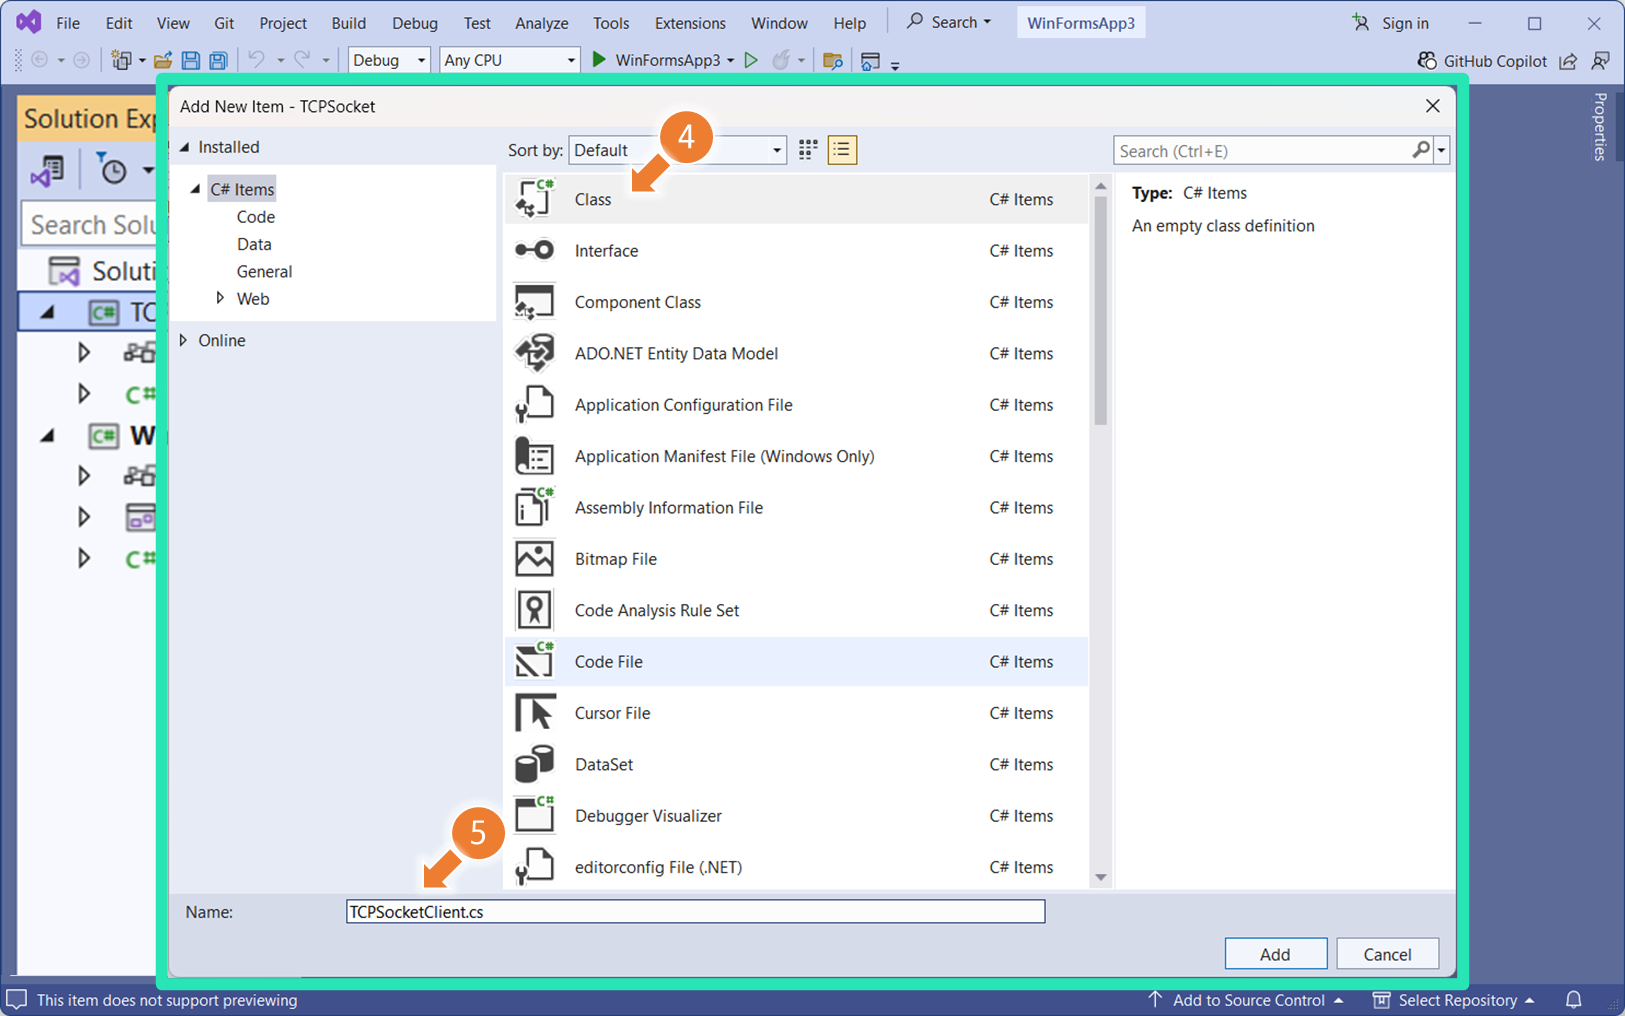1625x1016 pixels.
Task: Open the Build menu
Action: point(349,22)
